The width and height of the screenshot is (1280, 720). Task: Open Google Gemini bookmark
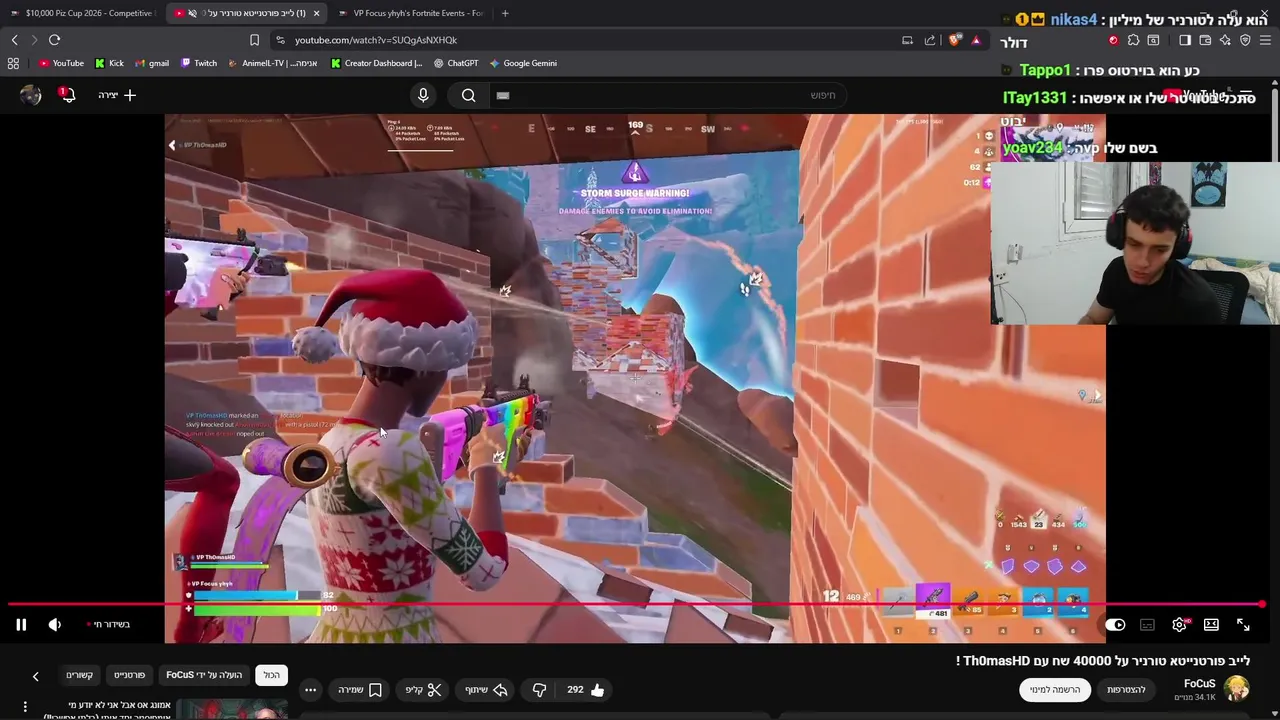(523, 63)
